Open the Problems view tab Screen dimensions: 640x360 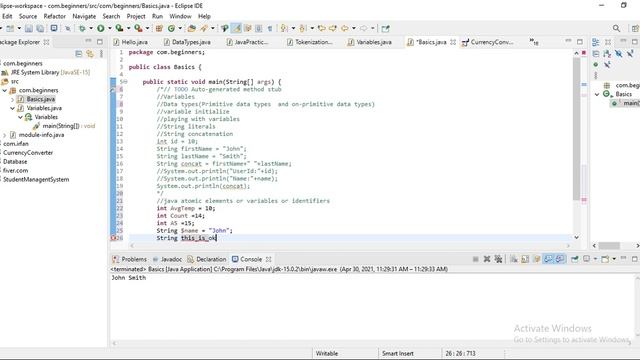coord(129,259)
